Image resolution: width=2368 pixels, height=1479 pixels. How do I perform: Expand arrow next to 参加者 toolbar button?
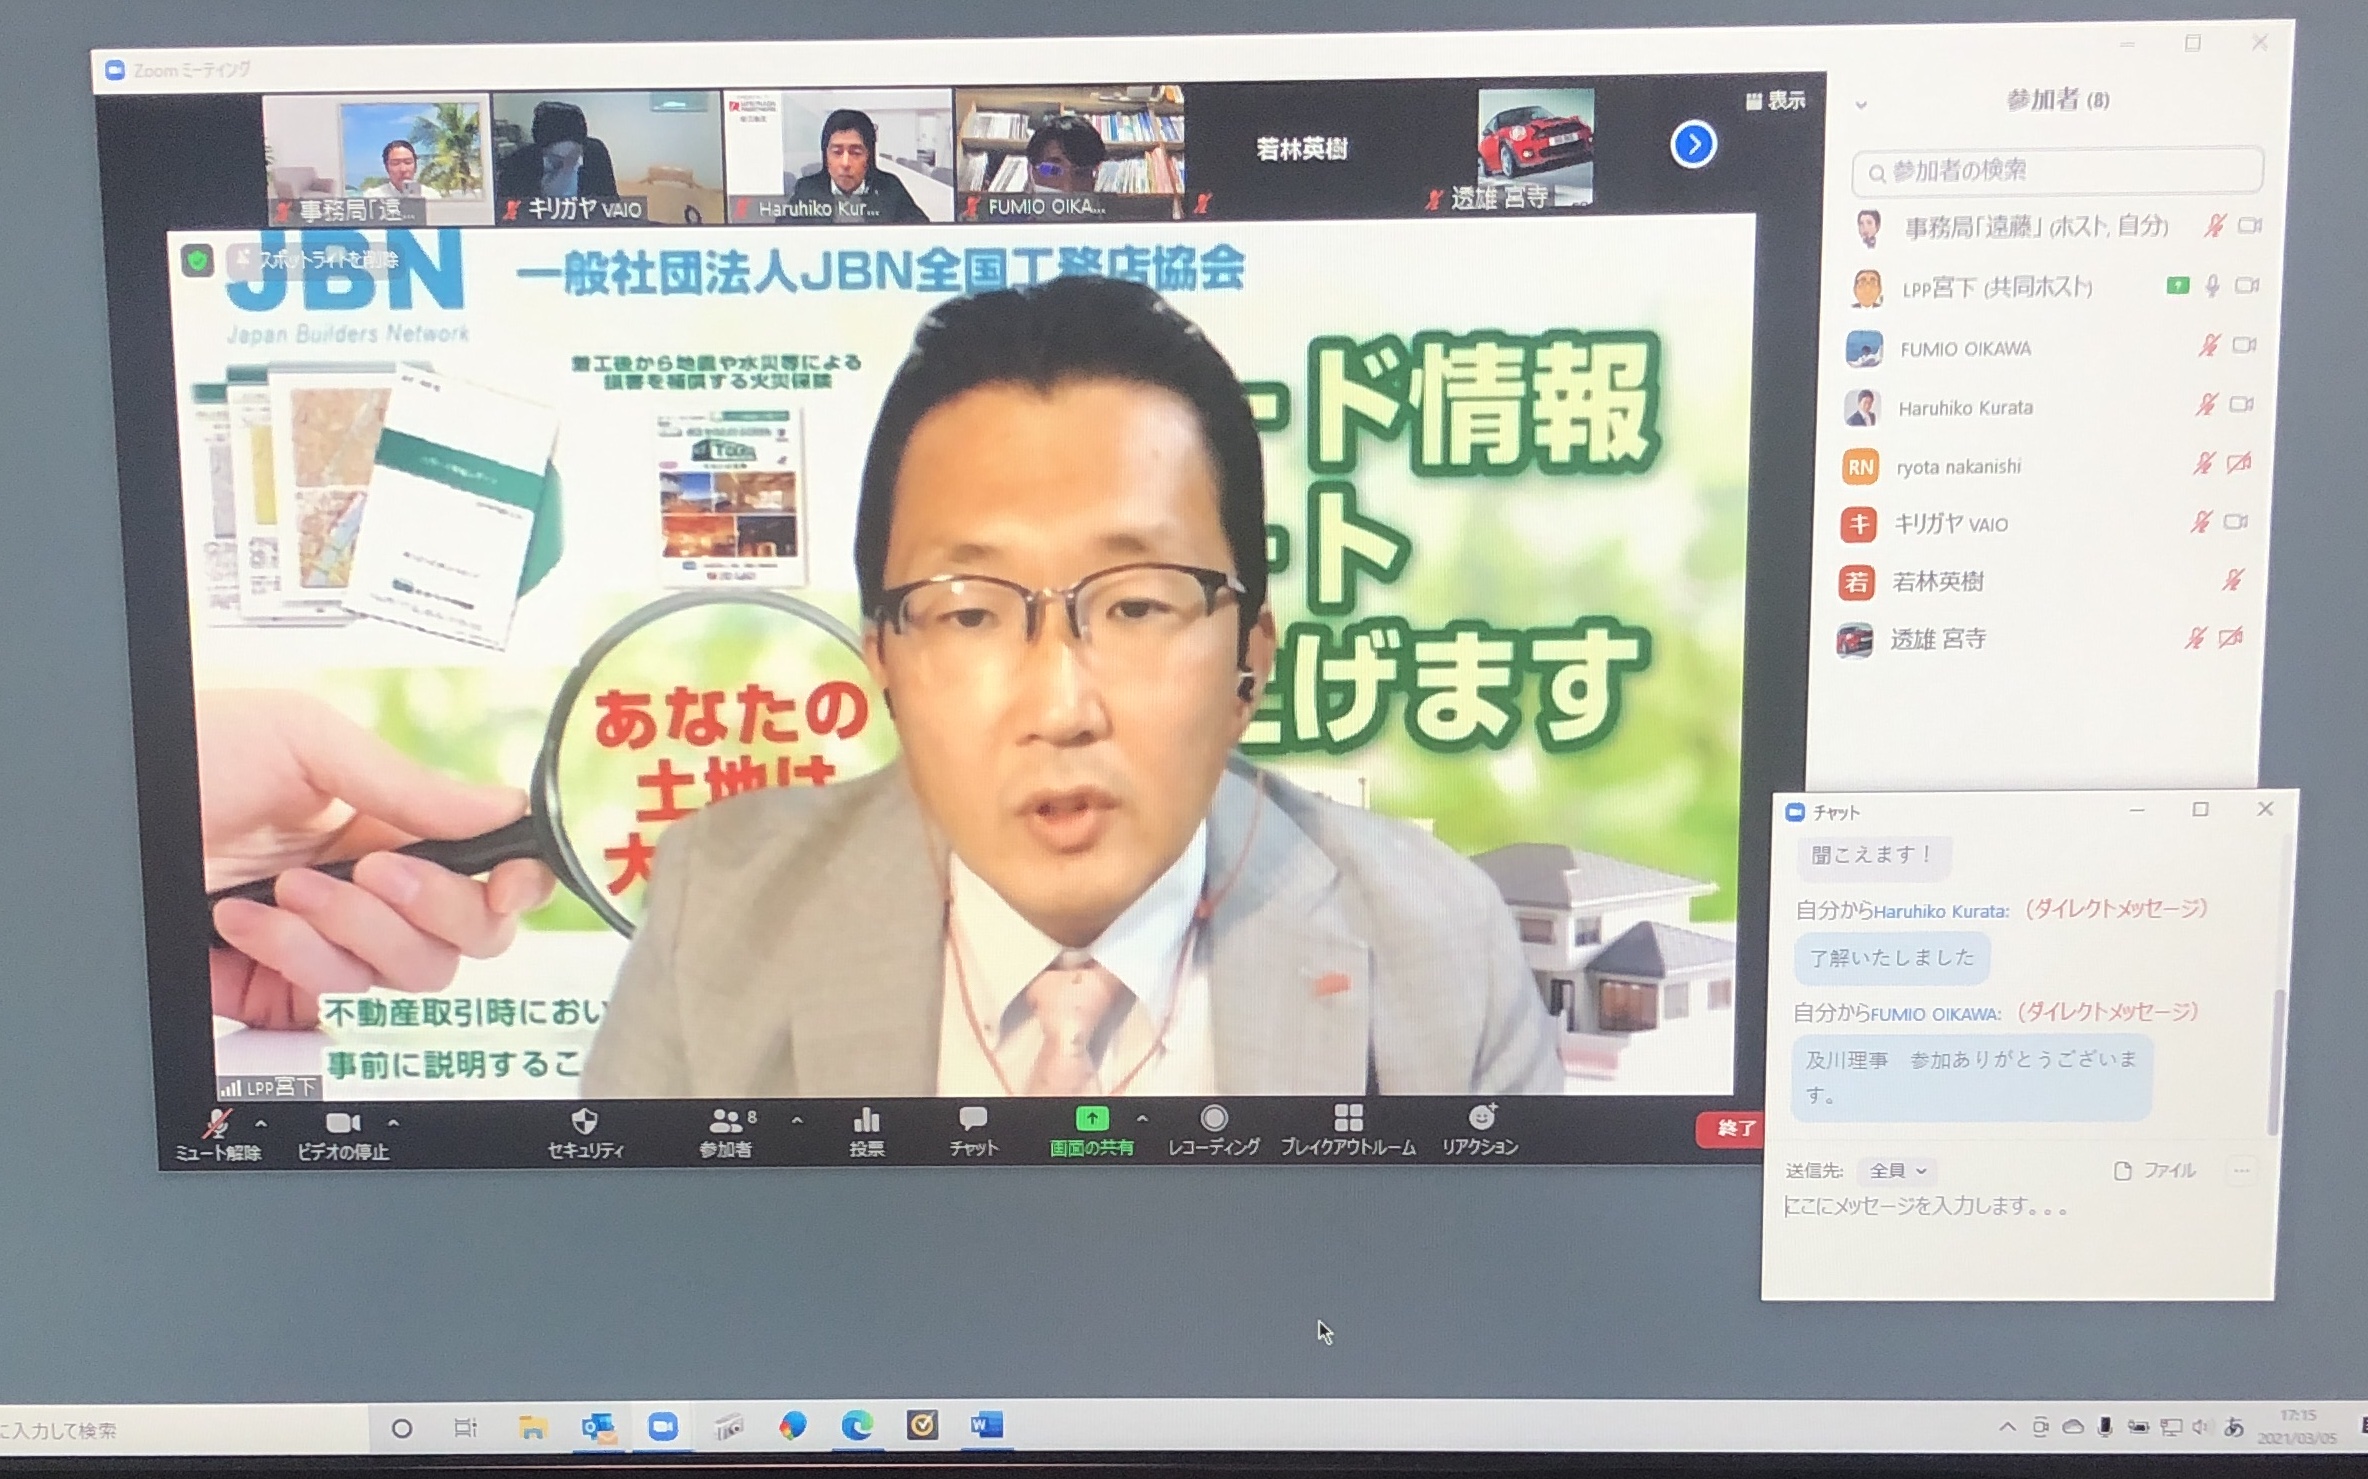coord(797,1121)
